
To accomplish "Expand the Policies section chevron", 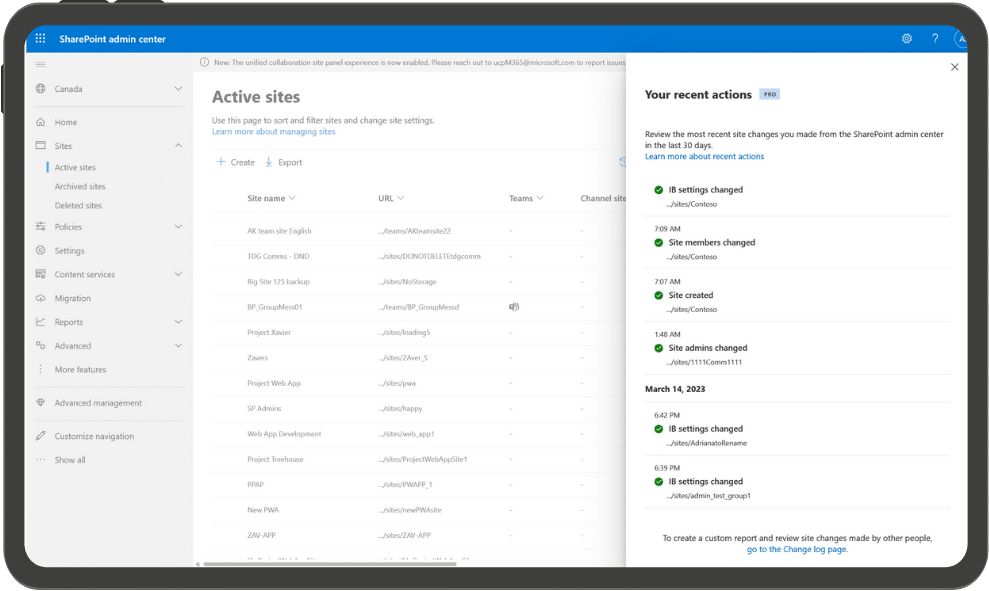I will click(x=178, y=226).
